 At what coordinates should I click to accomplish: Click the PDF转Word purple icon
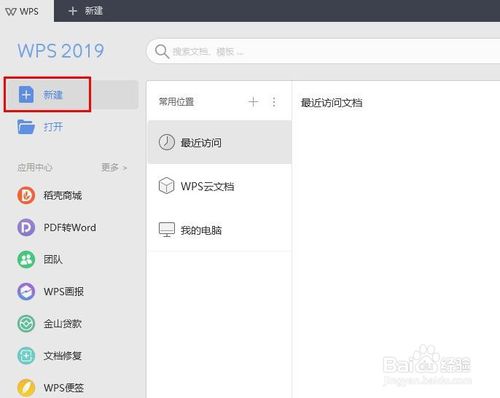[26, 228]
